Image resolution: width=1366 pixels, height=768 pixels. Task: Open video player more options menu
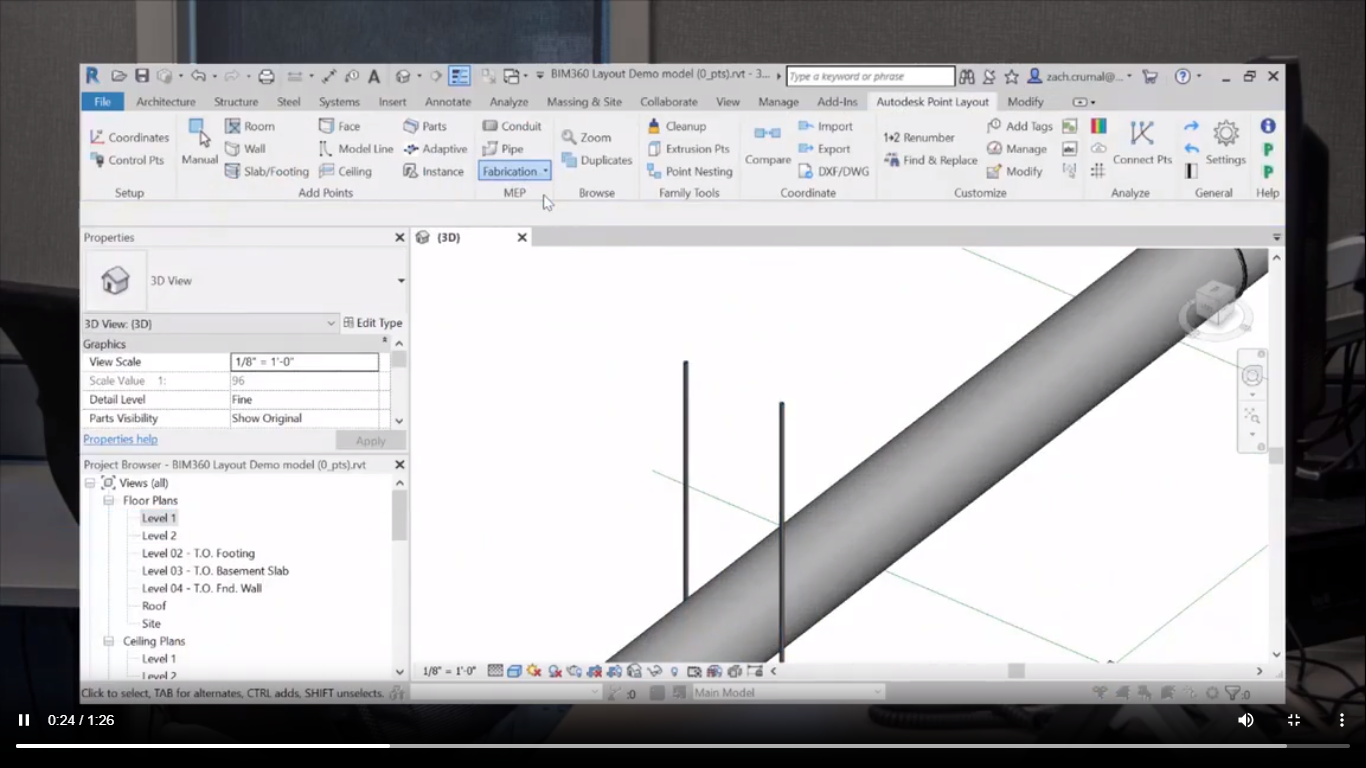coord(1341,720)
